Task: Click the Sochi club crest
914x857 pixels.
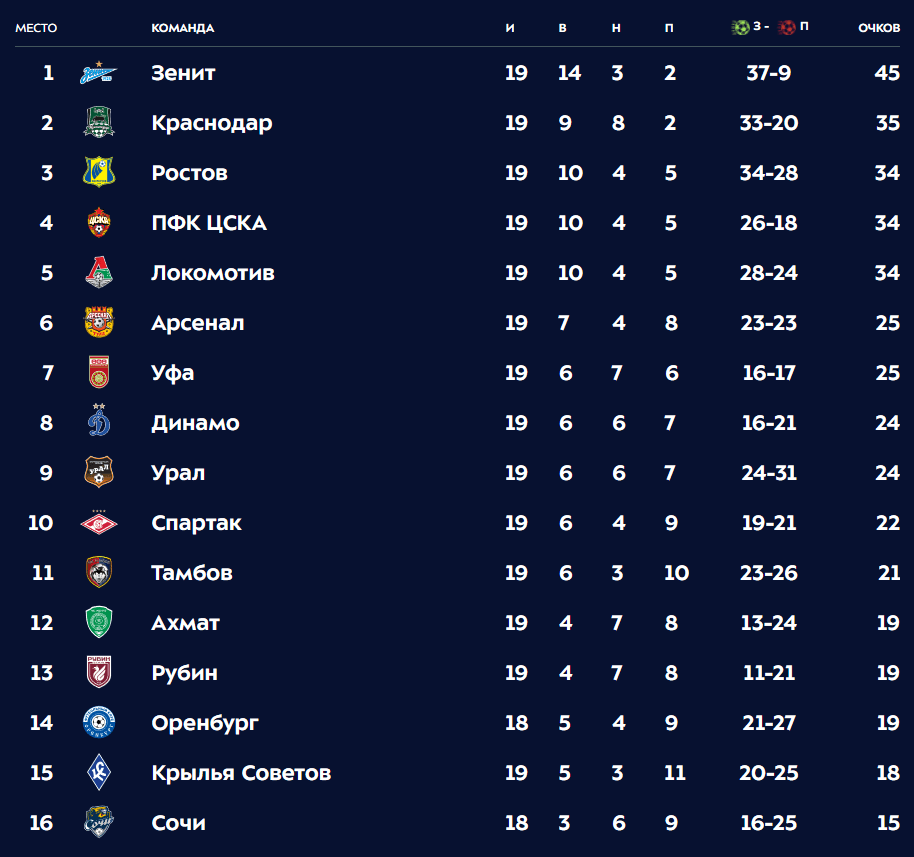Action: (99, 822)
